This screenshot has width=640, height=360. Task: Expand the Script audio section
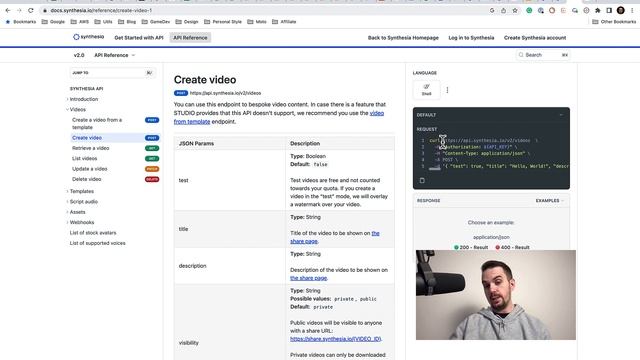pos(83,202)
